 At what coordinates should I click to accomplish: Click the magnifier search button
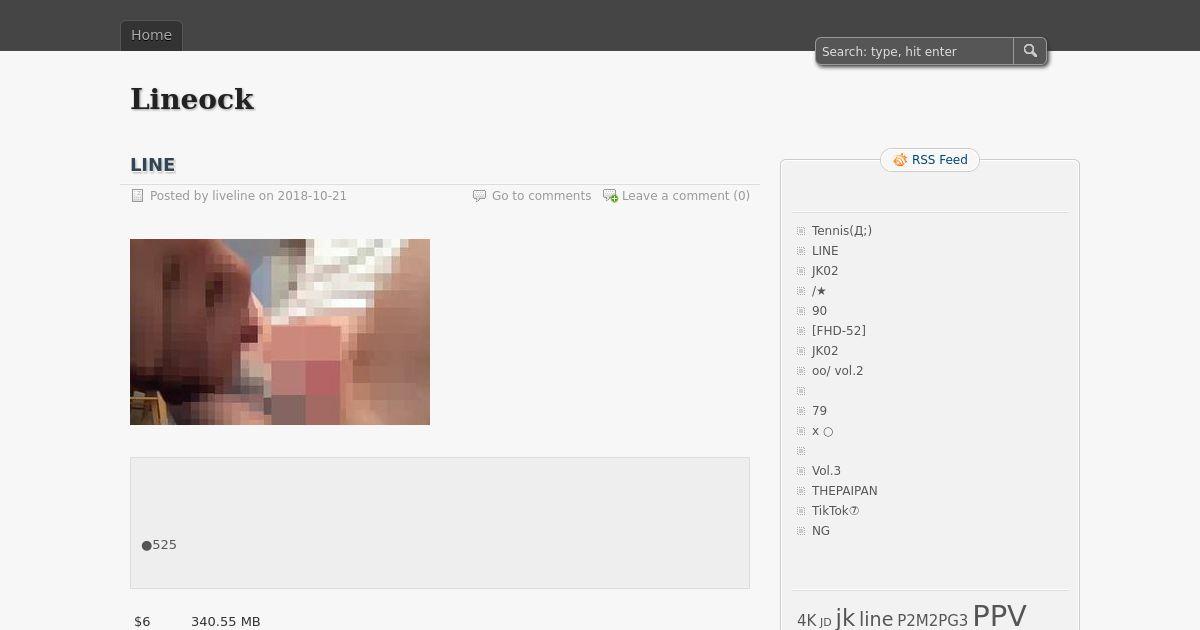(x=1030, y=51)
